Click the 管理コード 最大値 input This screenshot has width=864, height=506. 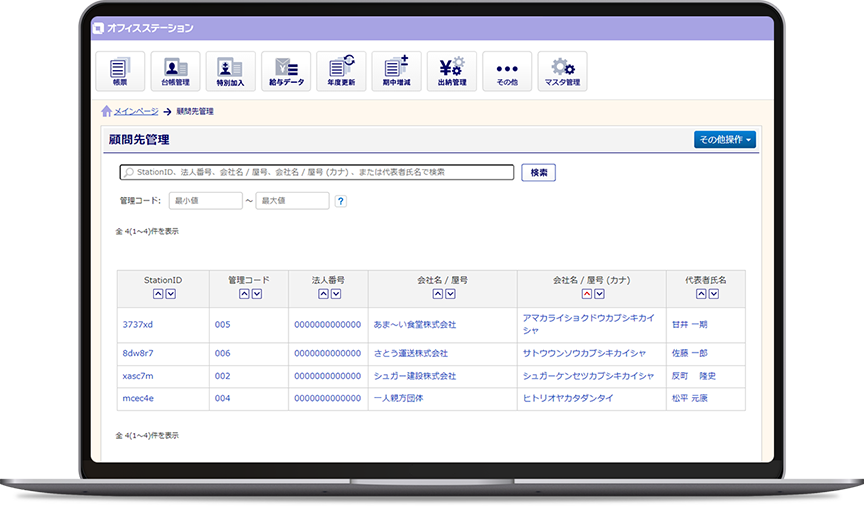point(293,201)
